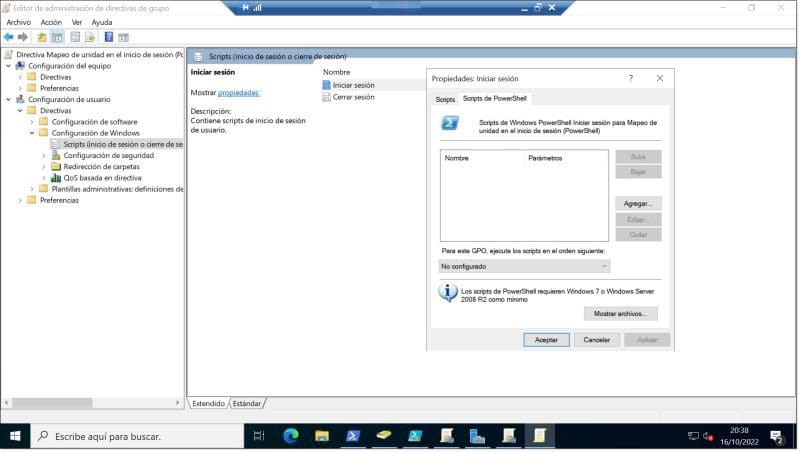
Task: Select Plantillas administrativas tree item
Action: tap(117, 189)
